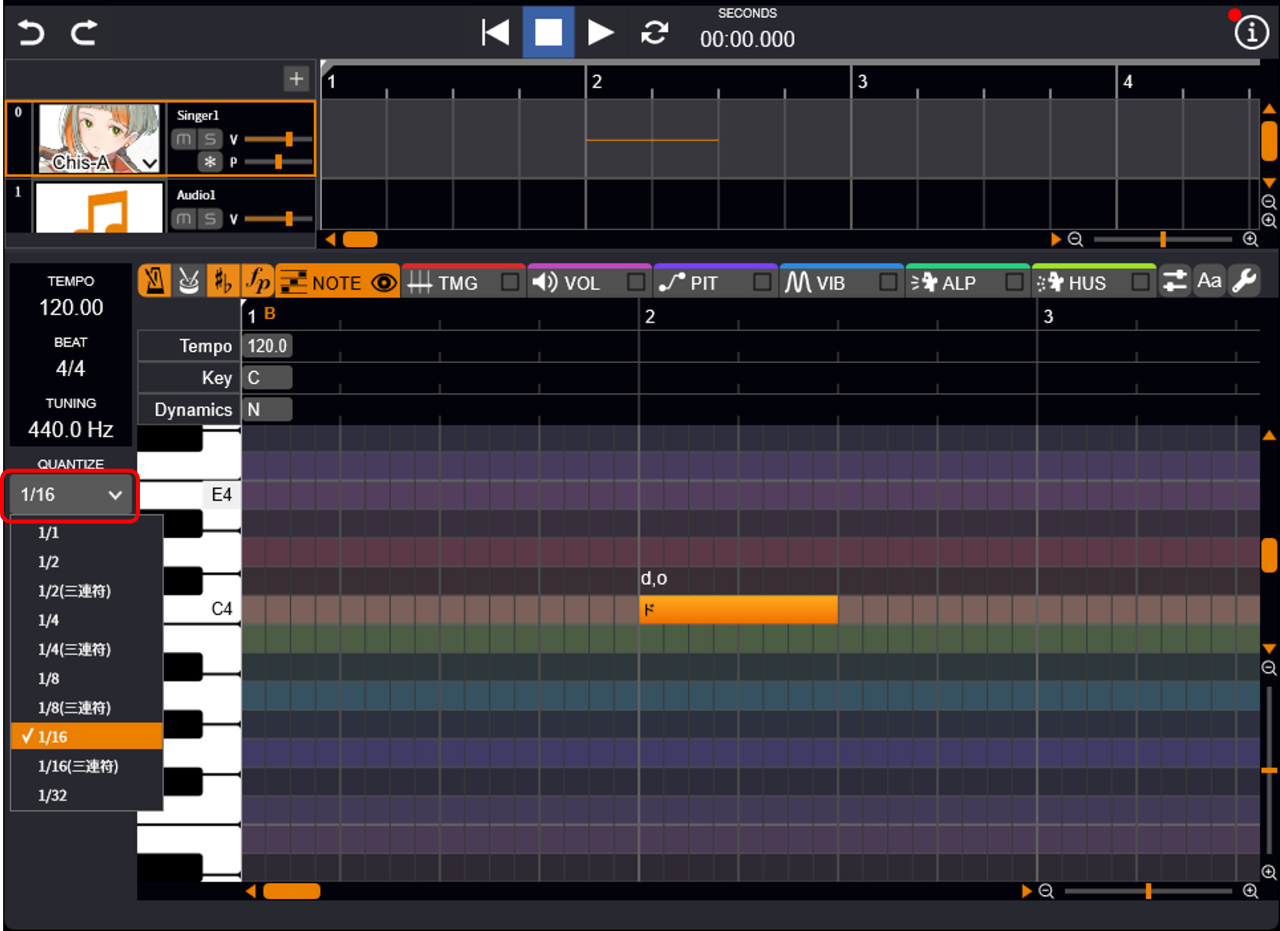Toggle the metronome tempo track icon
The width and height of the screenshot is (1280, 931).
coord(154,282)
